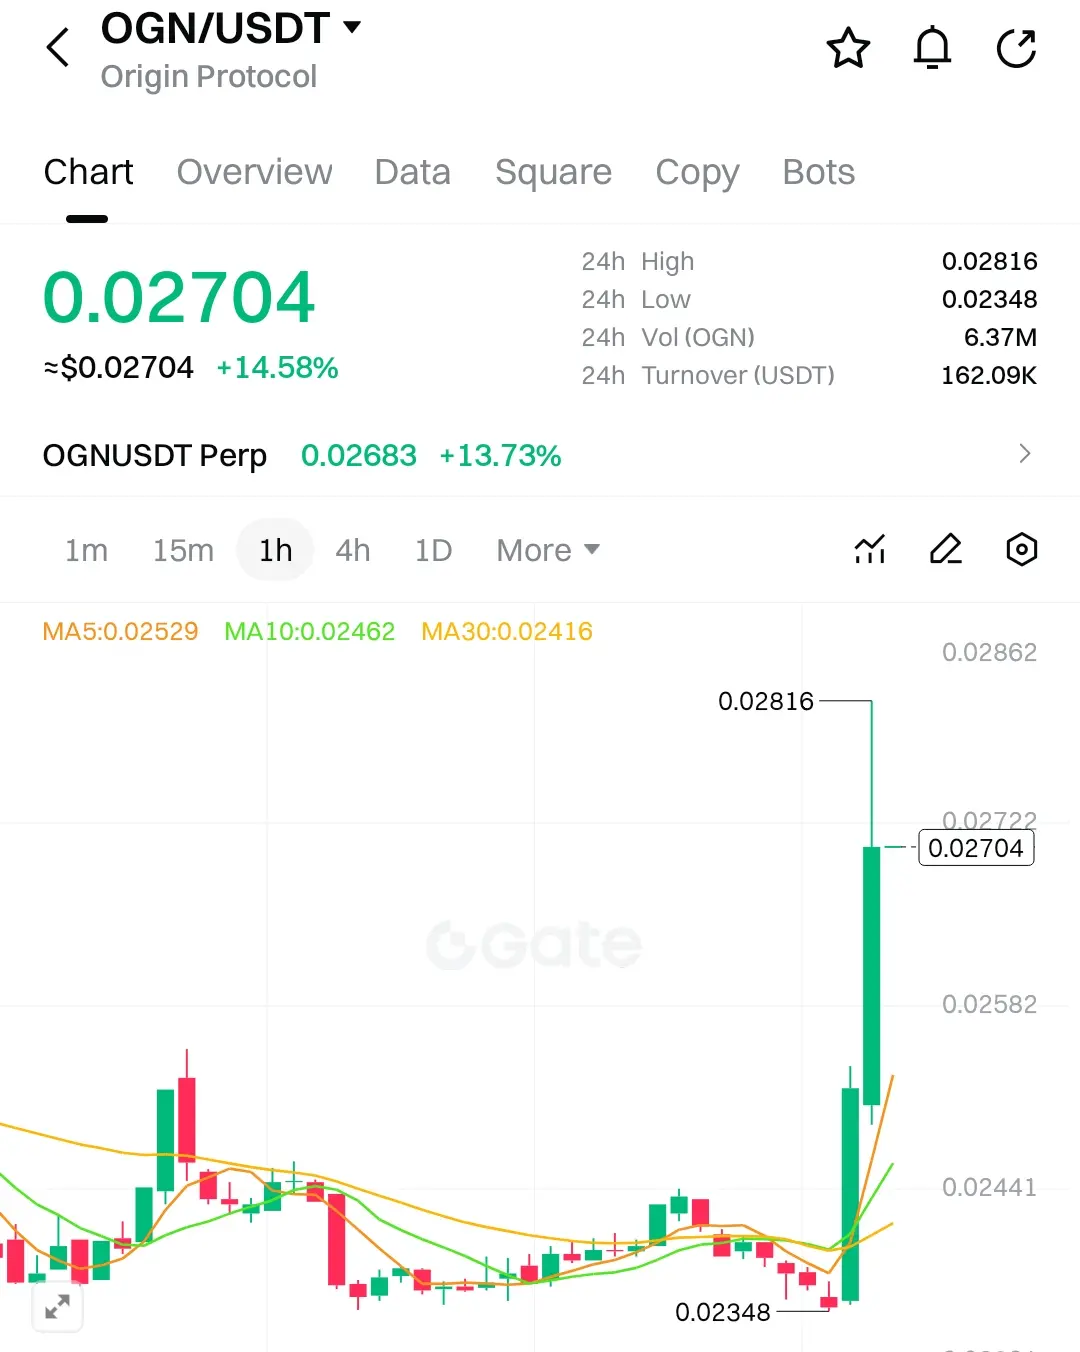
Task: Open the Data tab
Action: pos(412,172)
